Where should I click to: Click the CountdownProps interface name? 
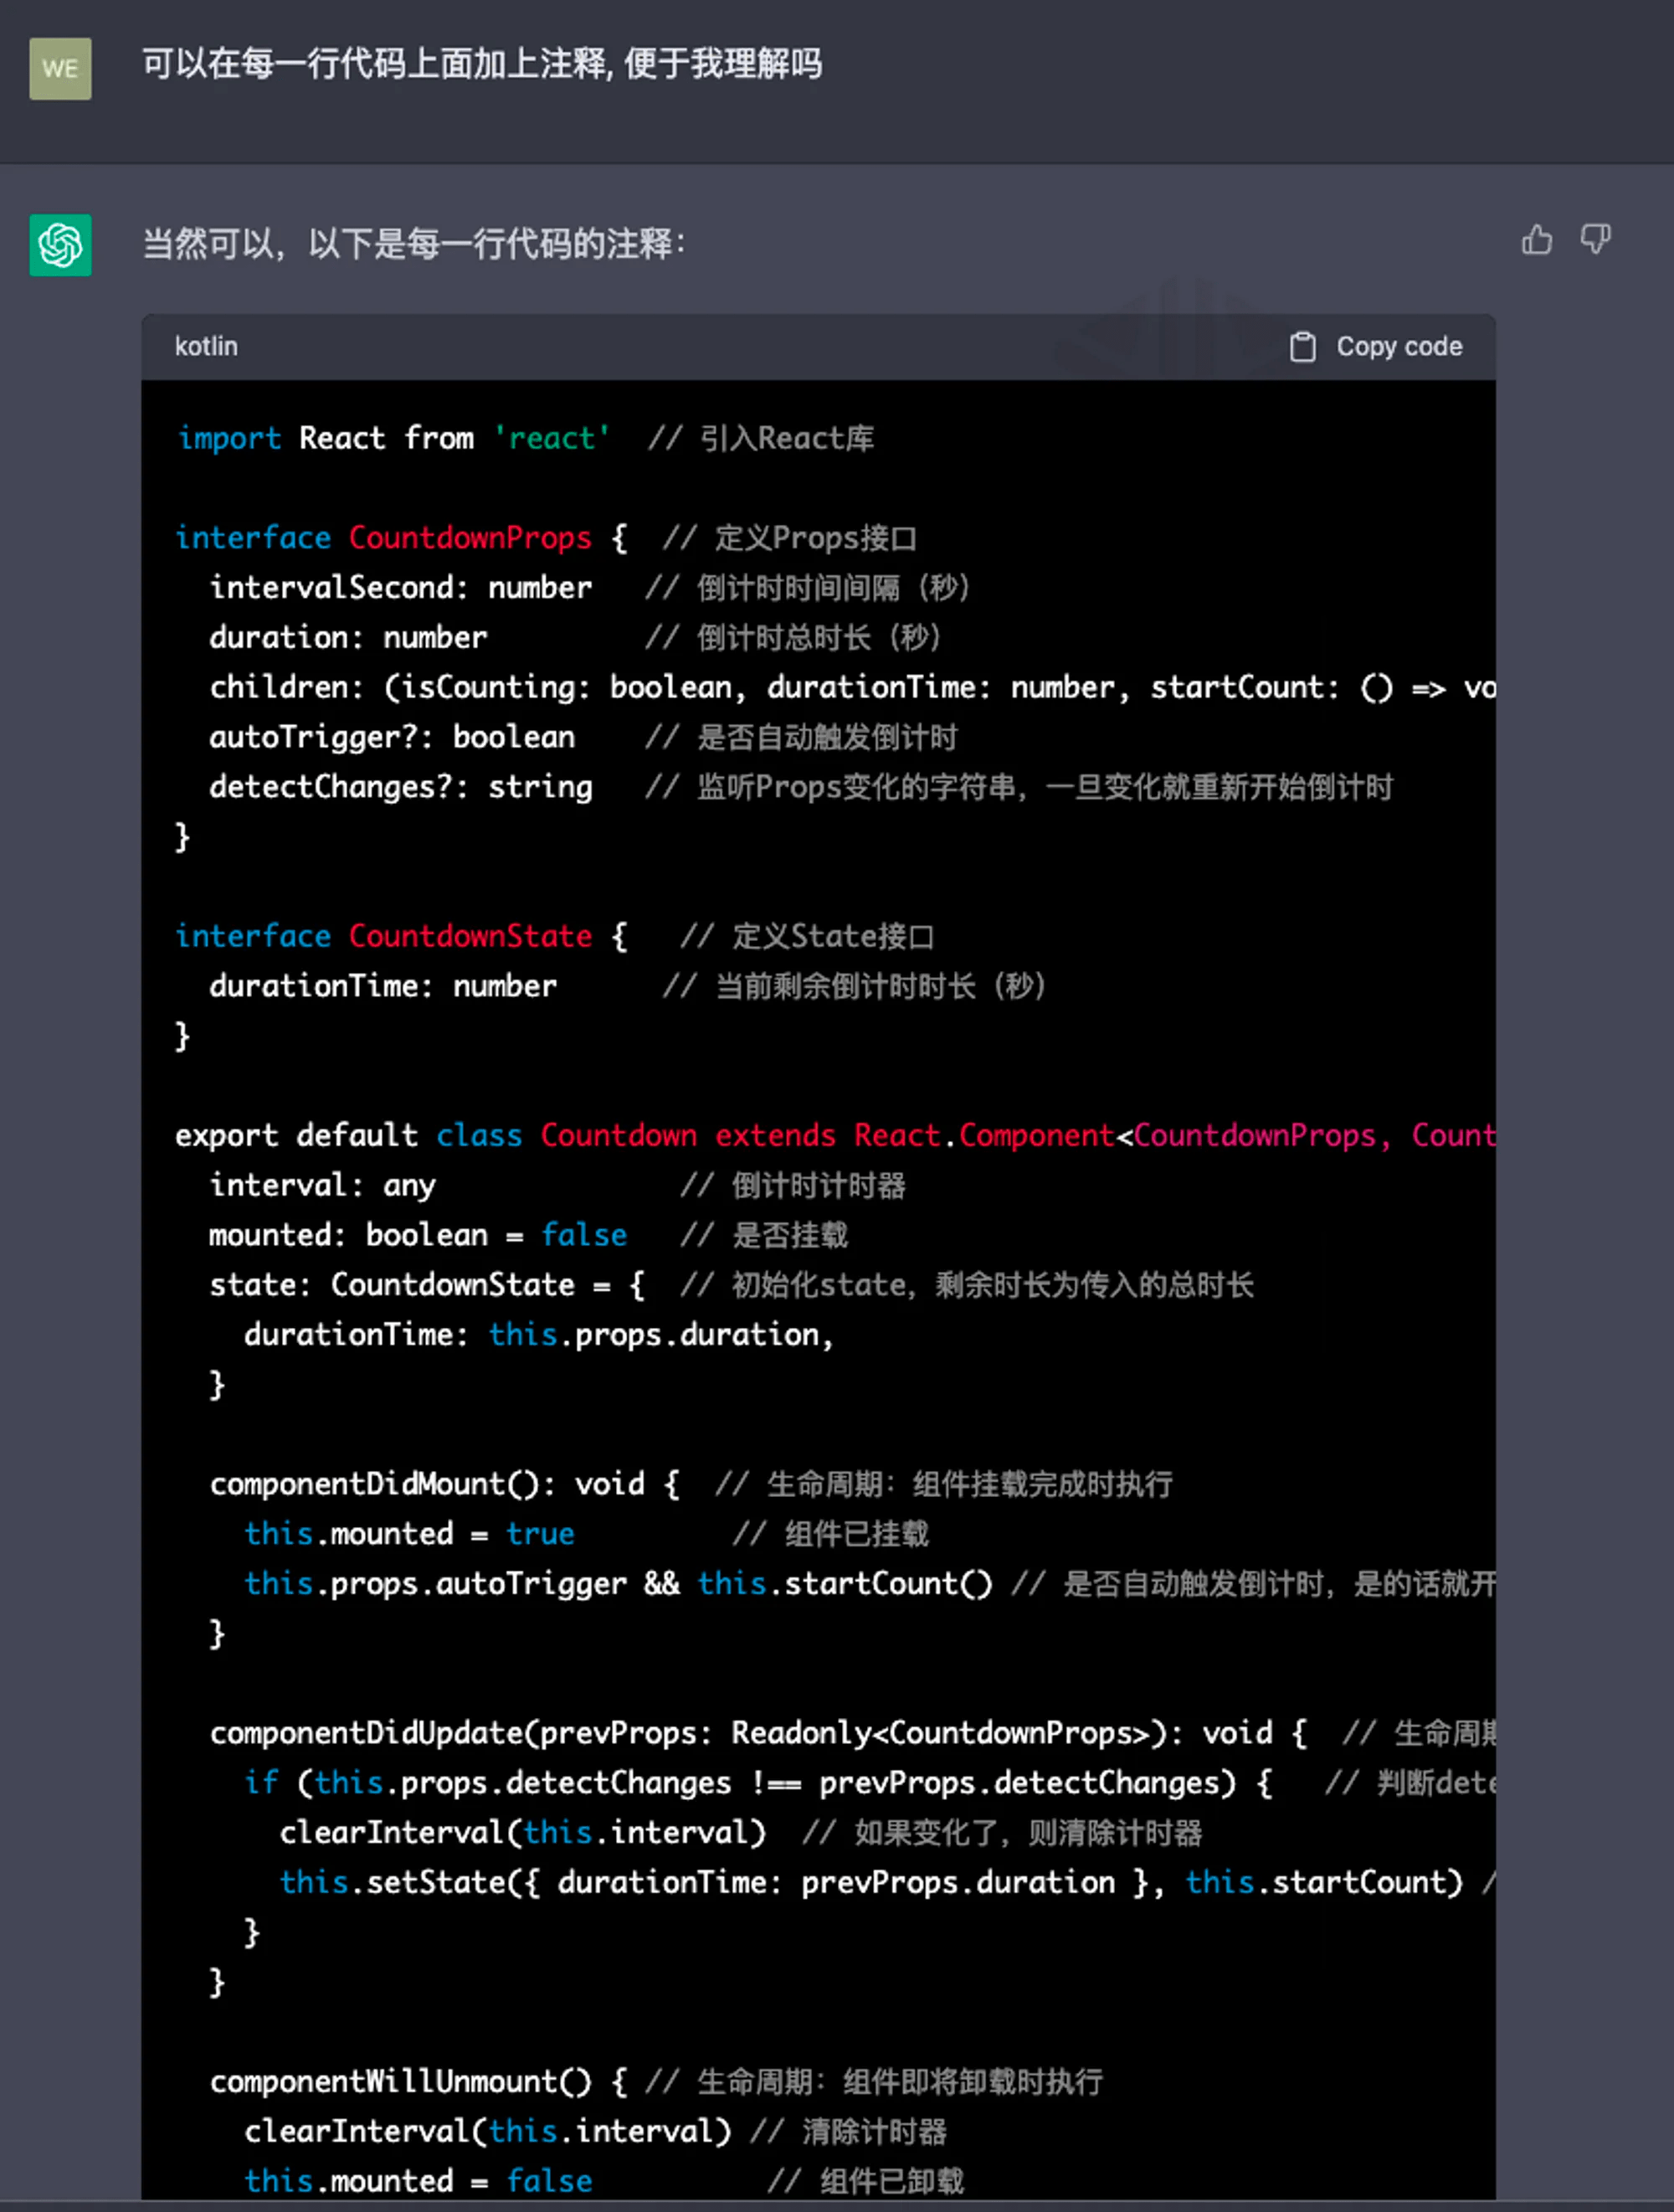[470, 538]
